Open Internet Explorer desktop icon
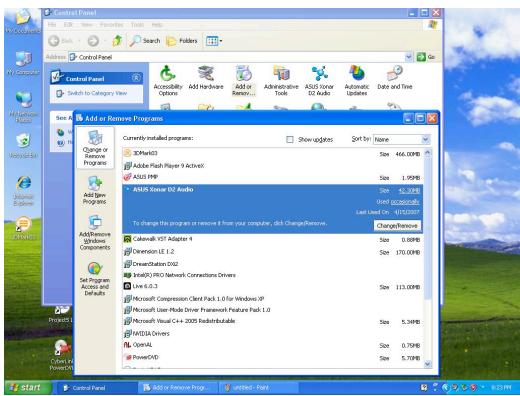 [x=23, y=191]
